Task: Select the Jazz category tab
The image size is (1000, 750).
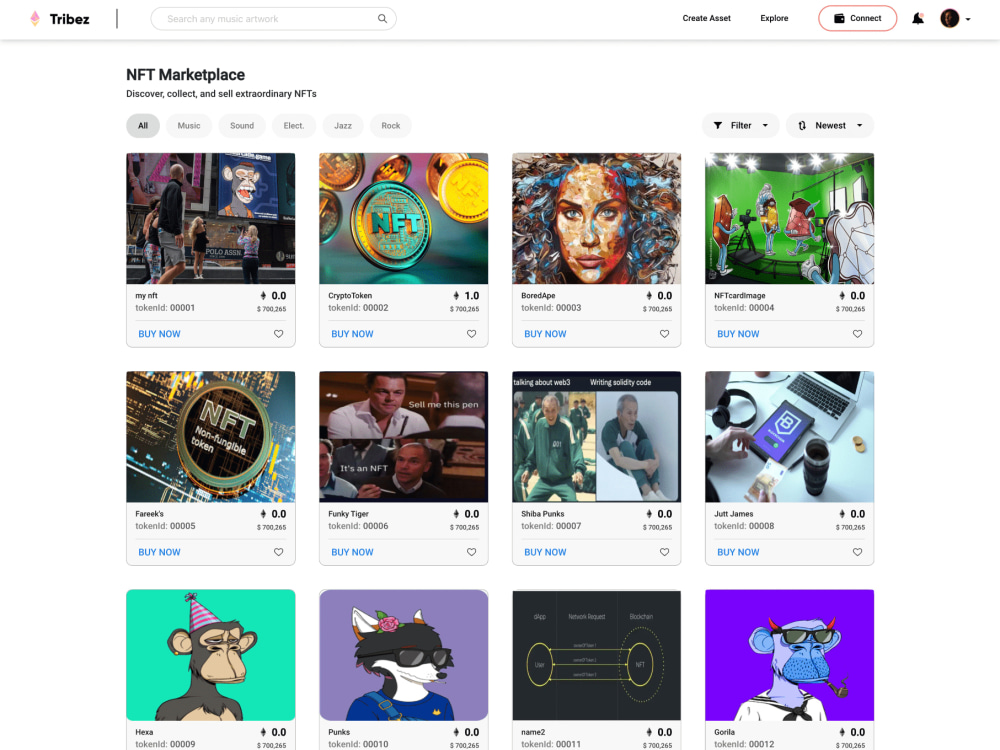Action: click(x=343, y=126)
